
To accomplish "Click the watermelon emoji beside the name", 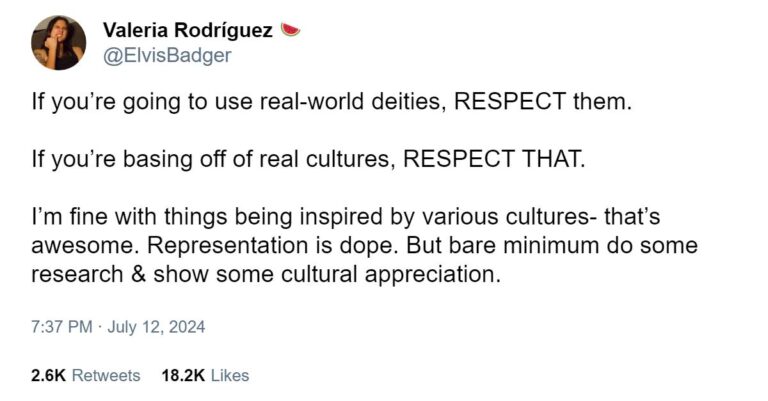I will point(290,30).
